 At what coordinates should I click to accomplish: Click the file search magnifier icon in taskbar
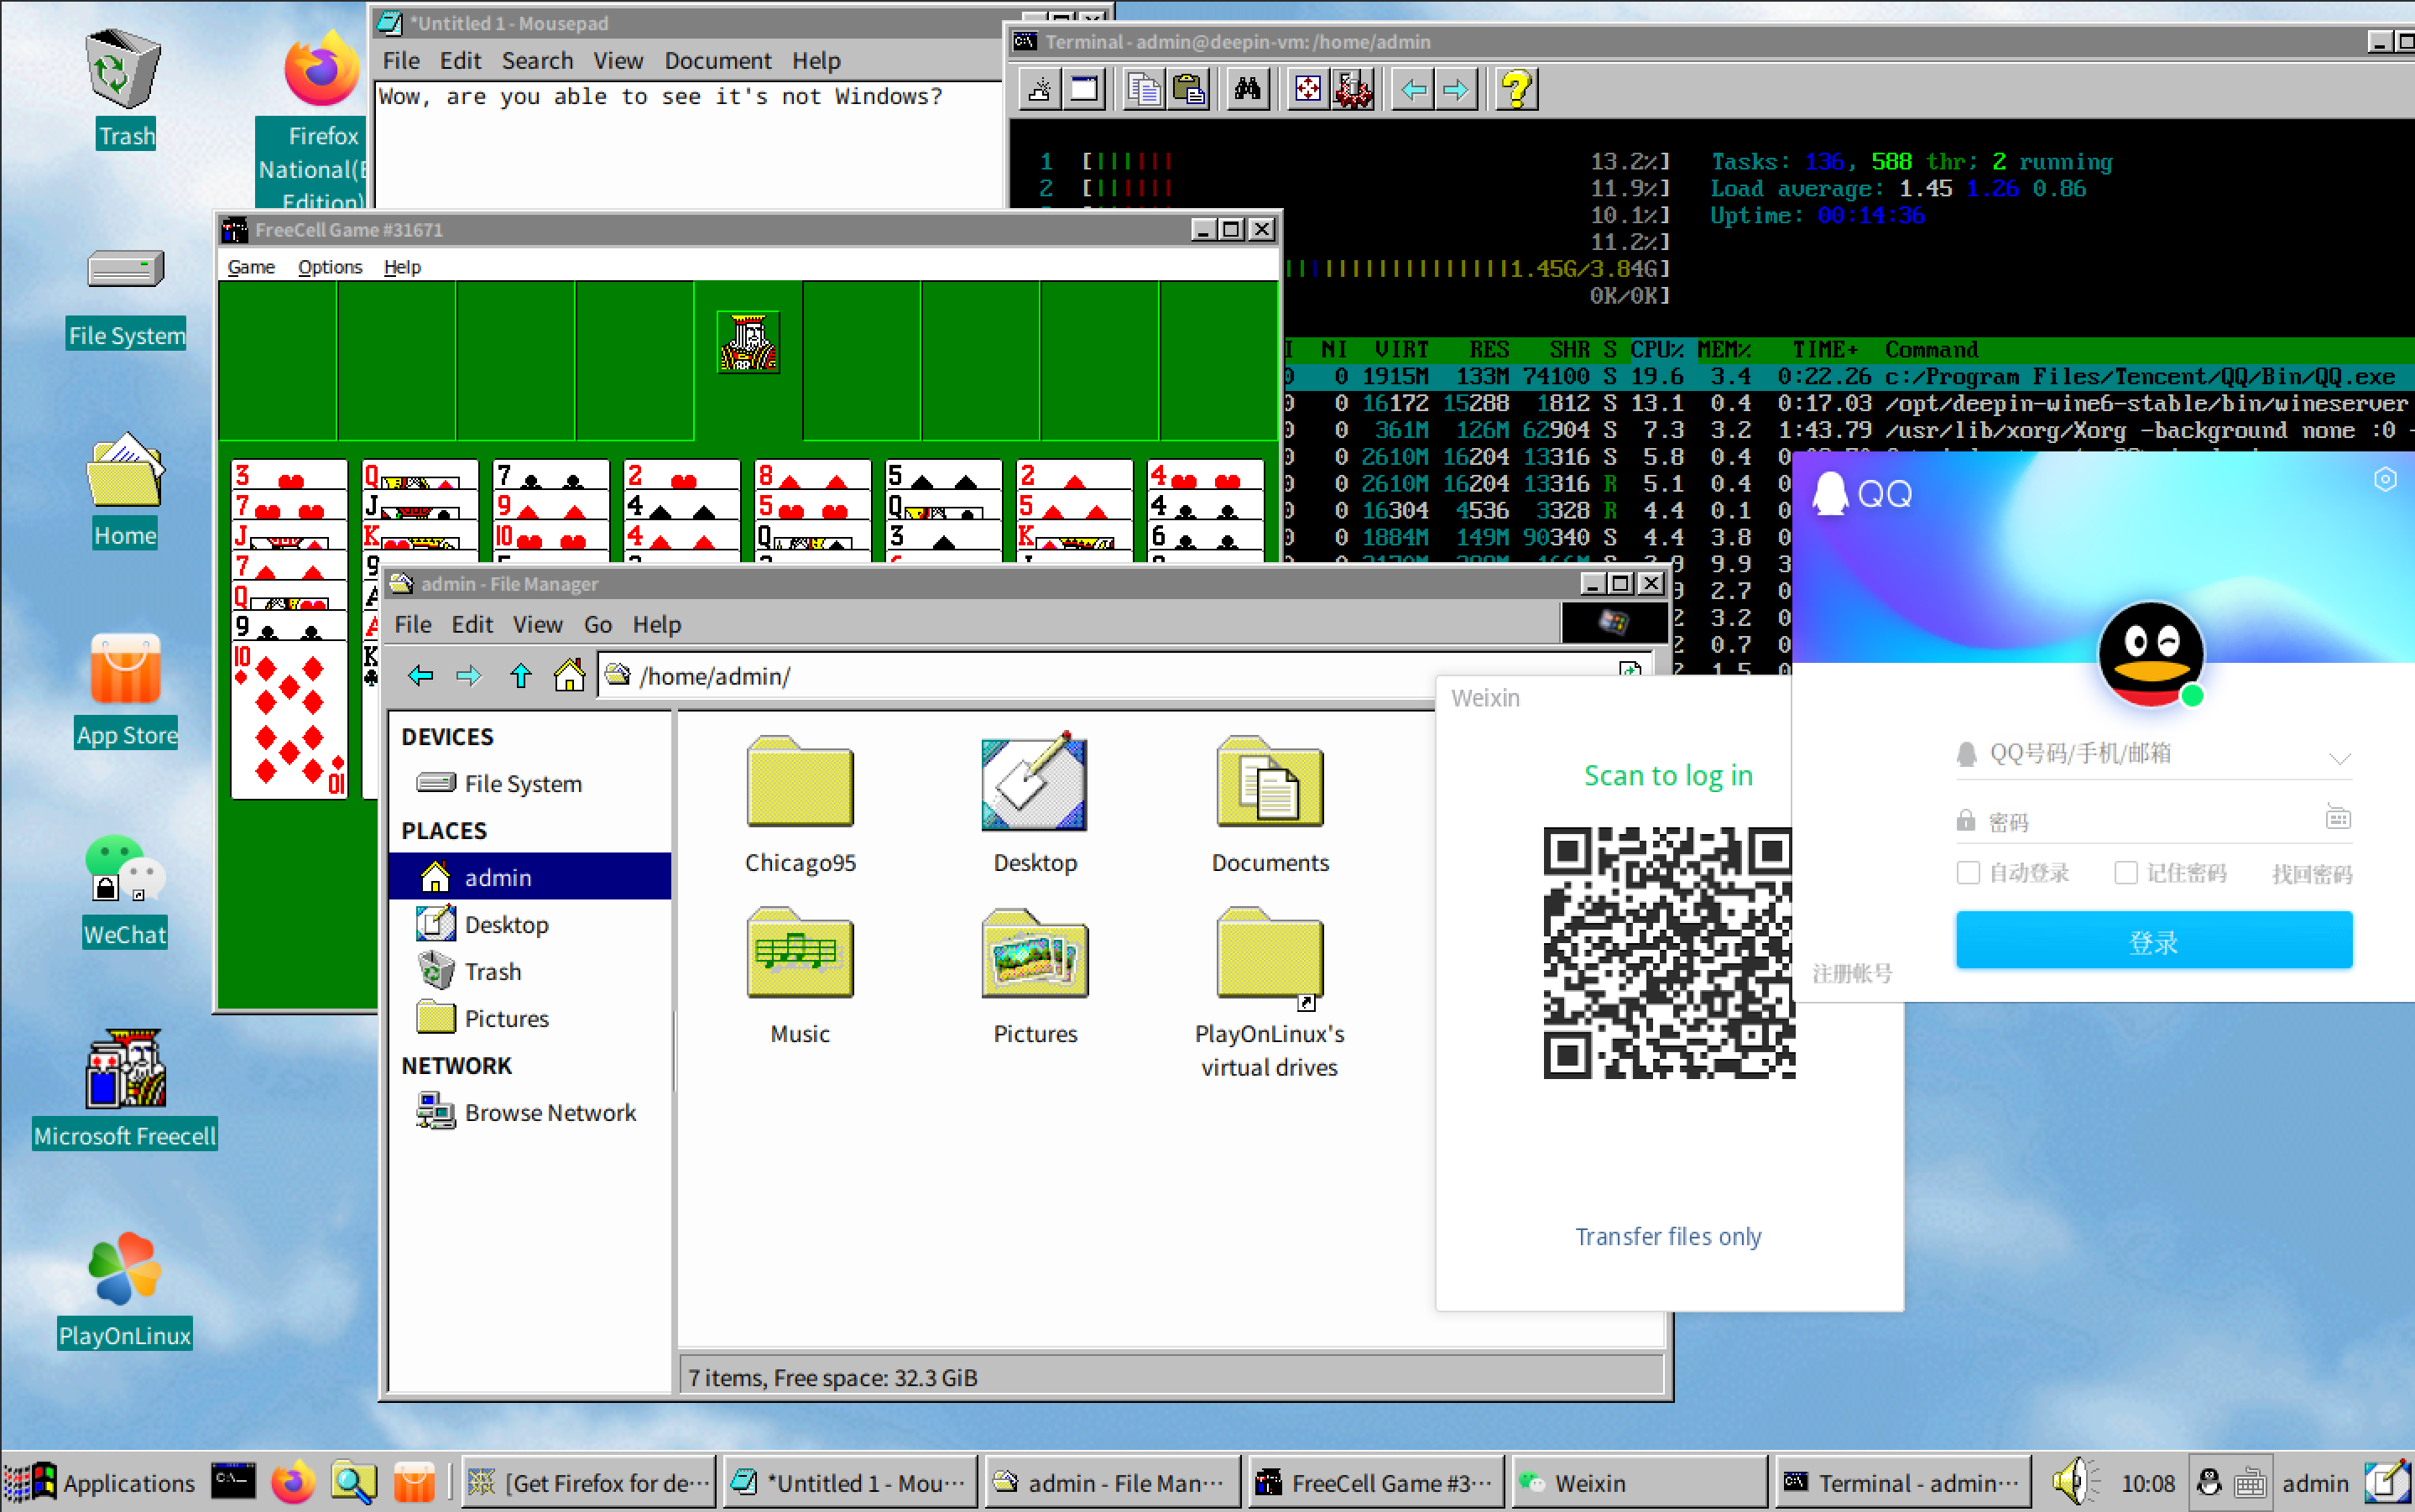coord(353,1481)
